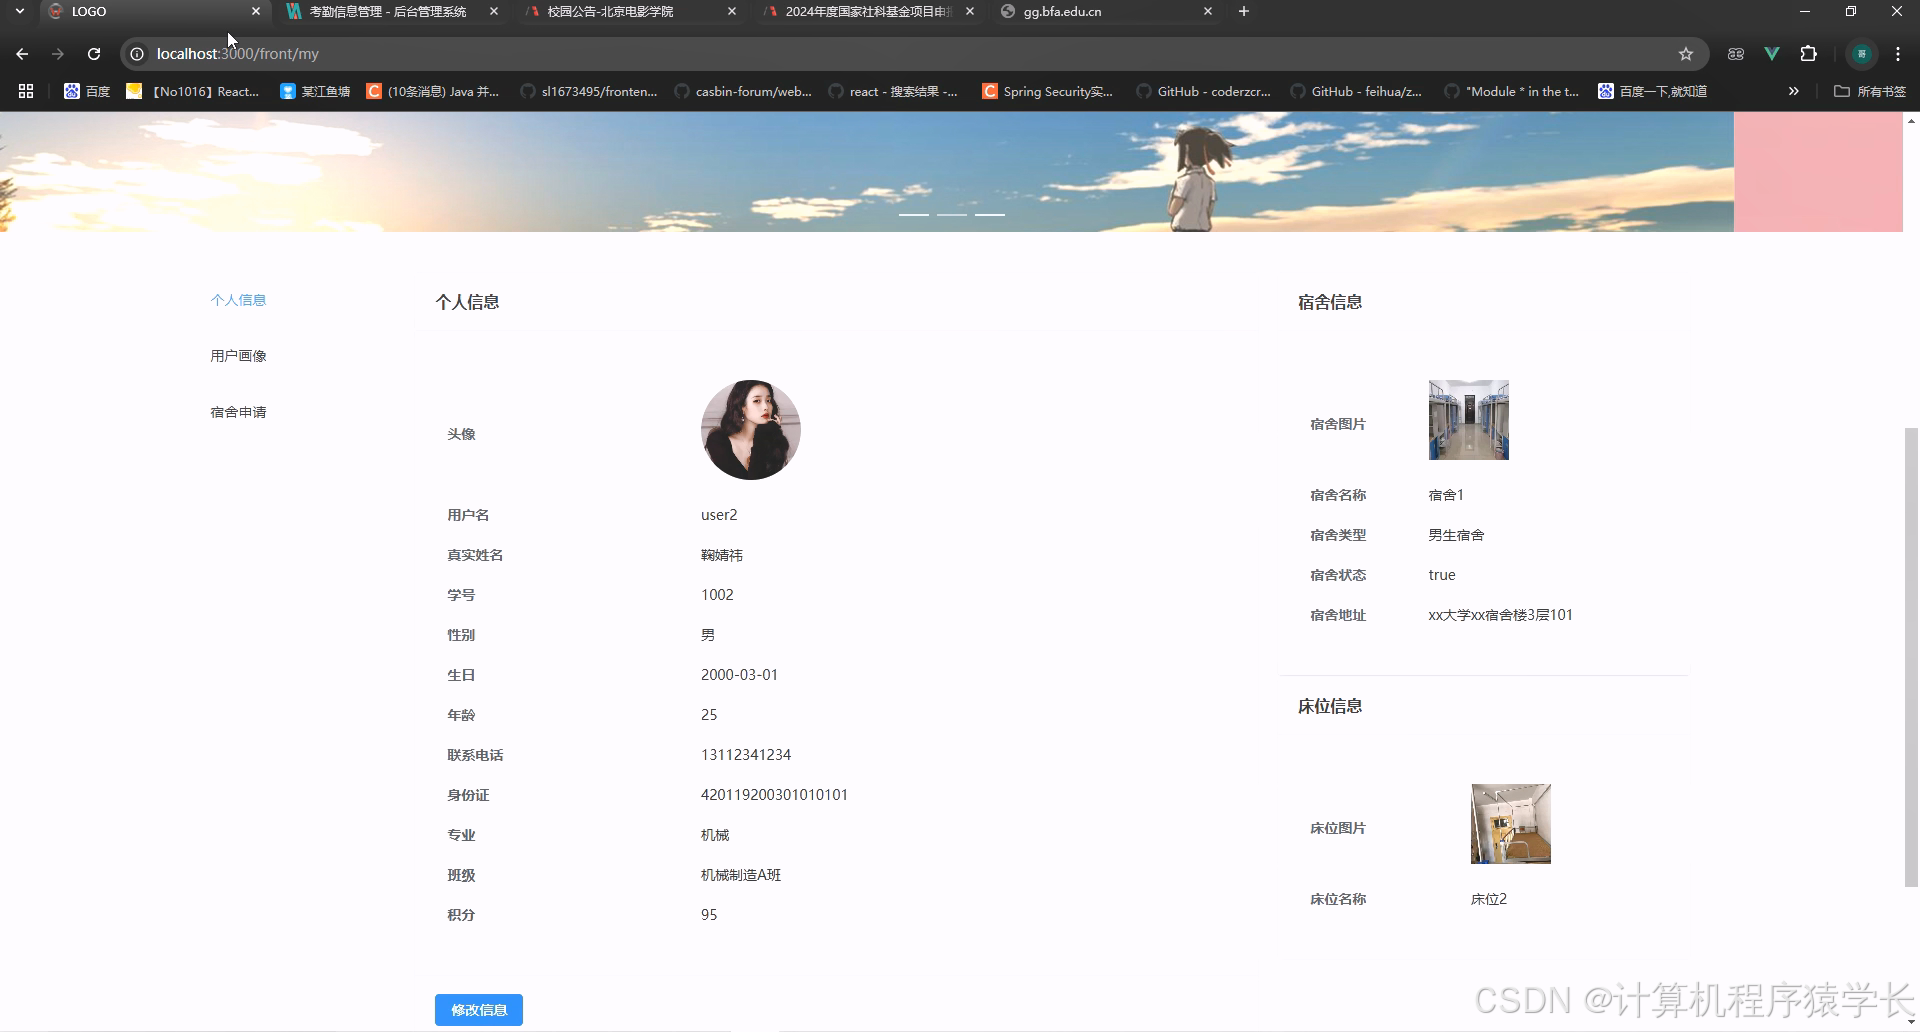The image size is (1920, 1032).
Task: Select 宿舍申请 in the sidebar menu
Action: 238,411
